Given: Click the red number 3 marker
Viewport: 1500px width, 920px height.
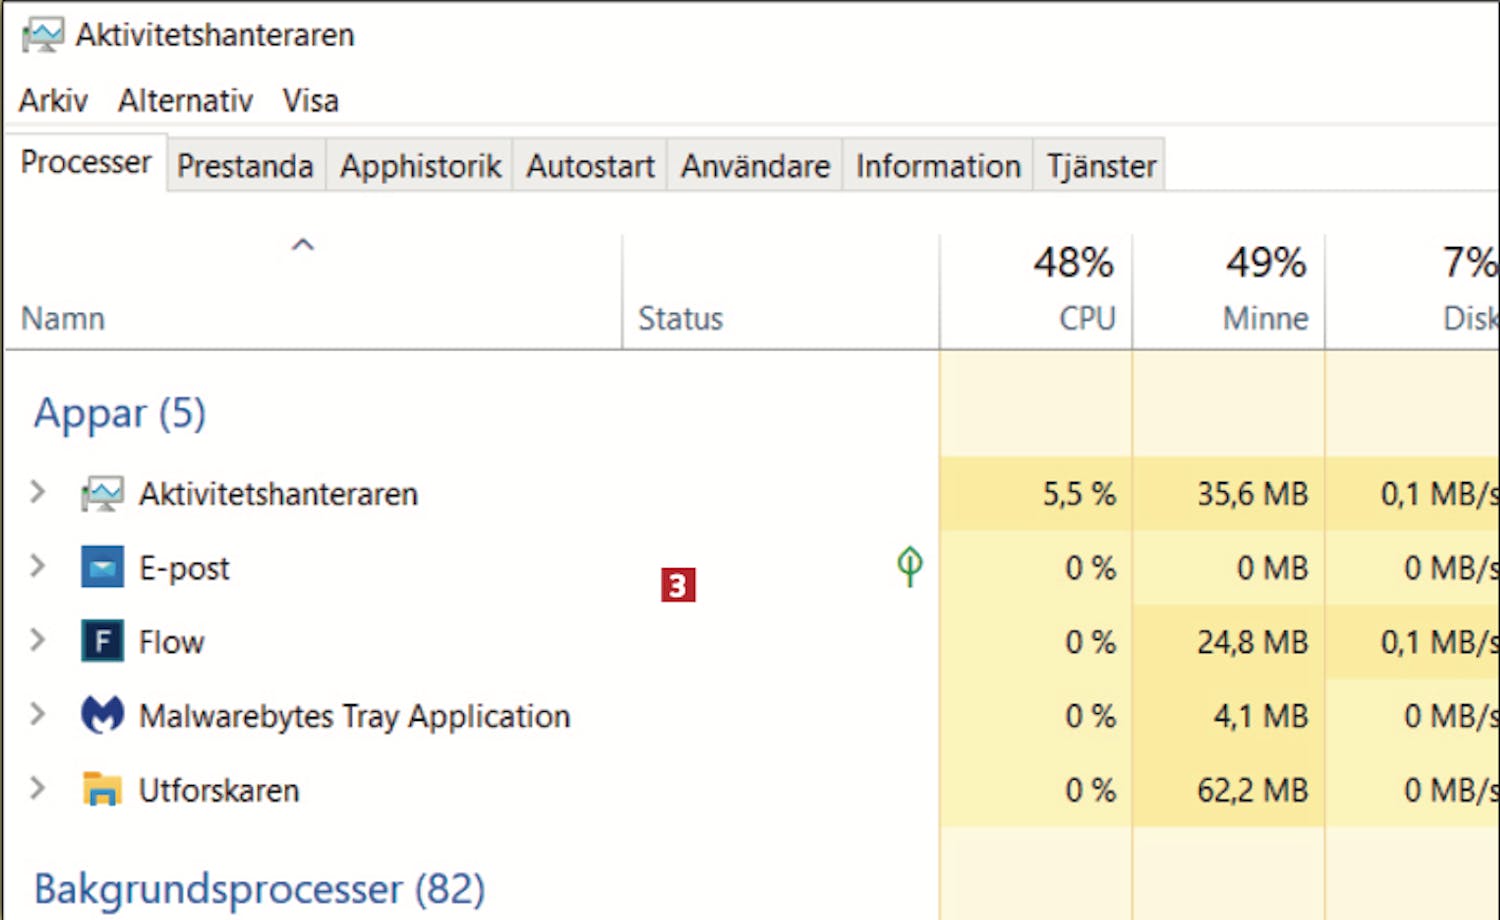Looking at the screenshot, I should (x=678, y=585).
